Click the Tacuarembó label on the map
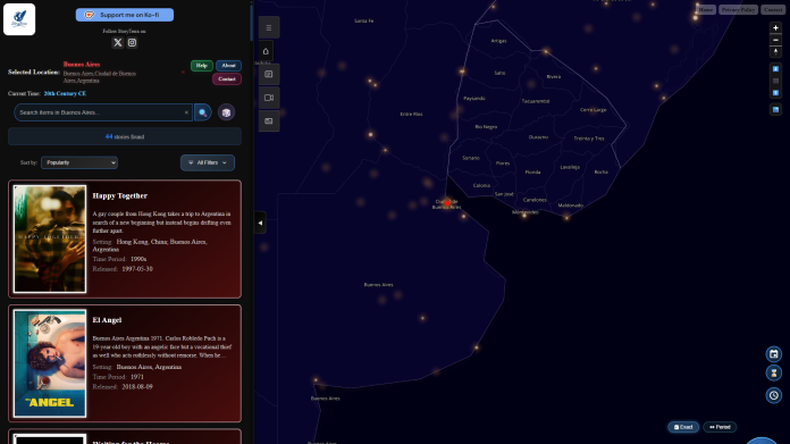790x444 pixels. (536, 101)
